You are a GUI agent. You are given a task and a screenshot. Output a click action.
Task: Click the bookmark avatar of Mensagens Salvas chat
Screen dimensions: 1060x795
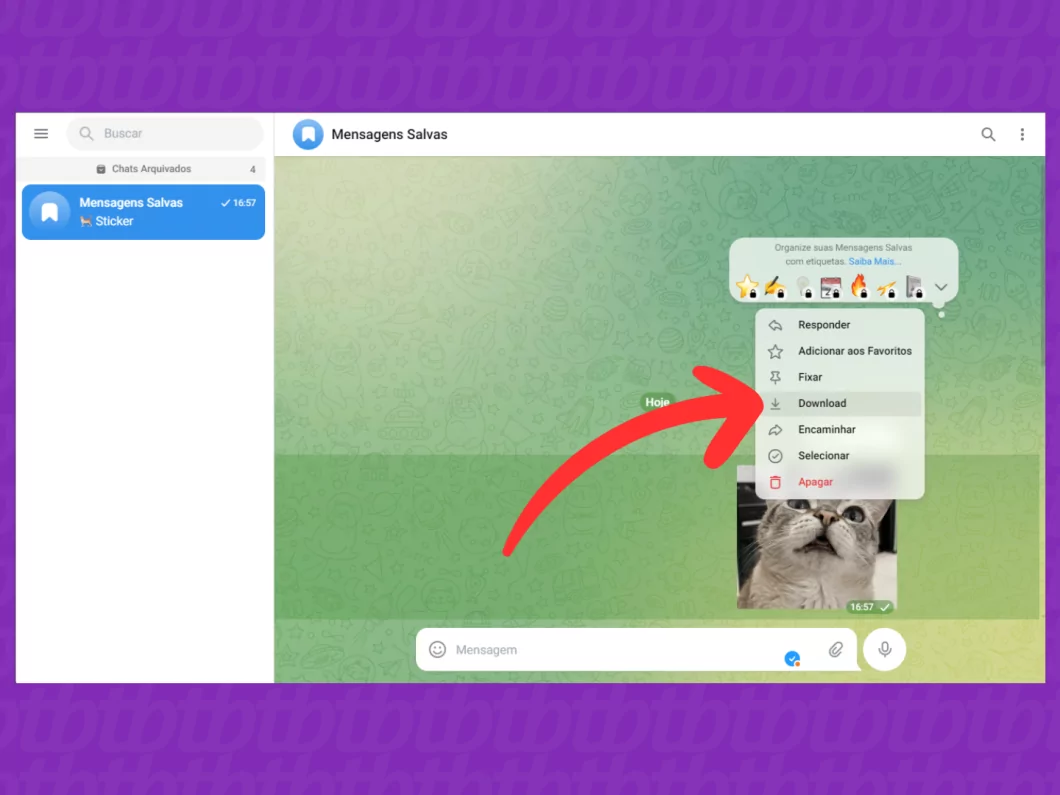[49, 212]
